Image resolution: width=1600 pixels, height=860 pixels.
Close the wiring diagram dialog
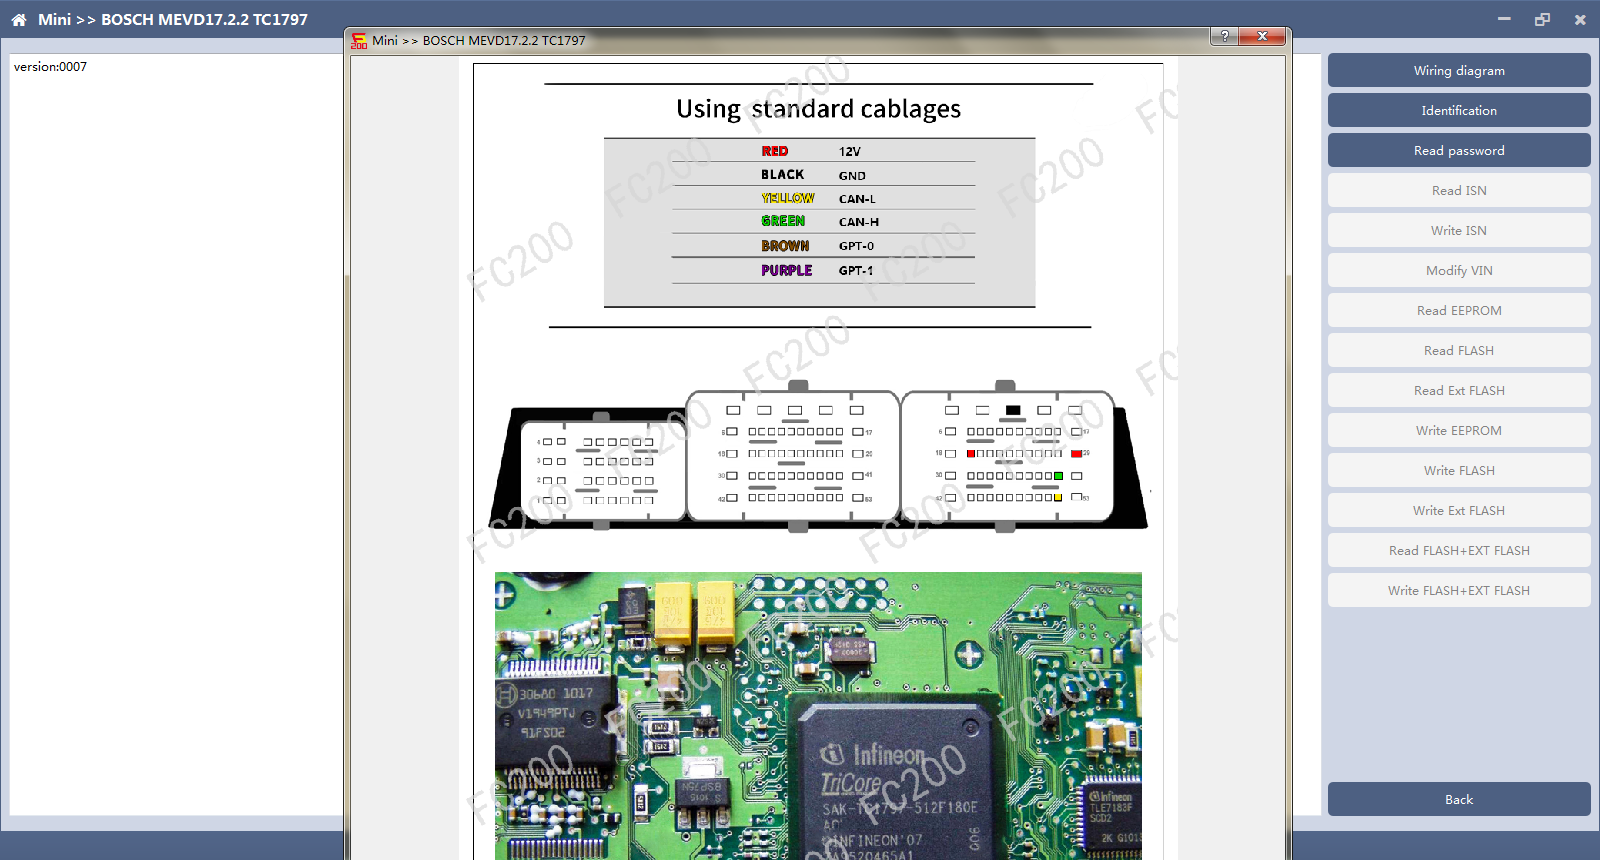(x=1262, y=36)
